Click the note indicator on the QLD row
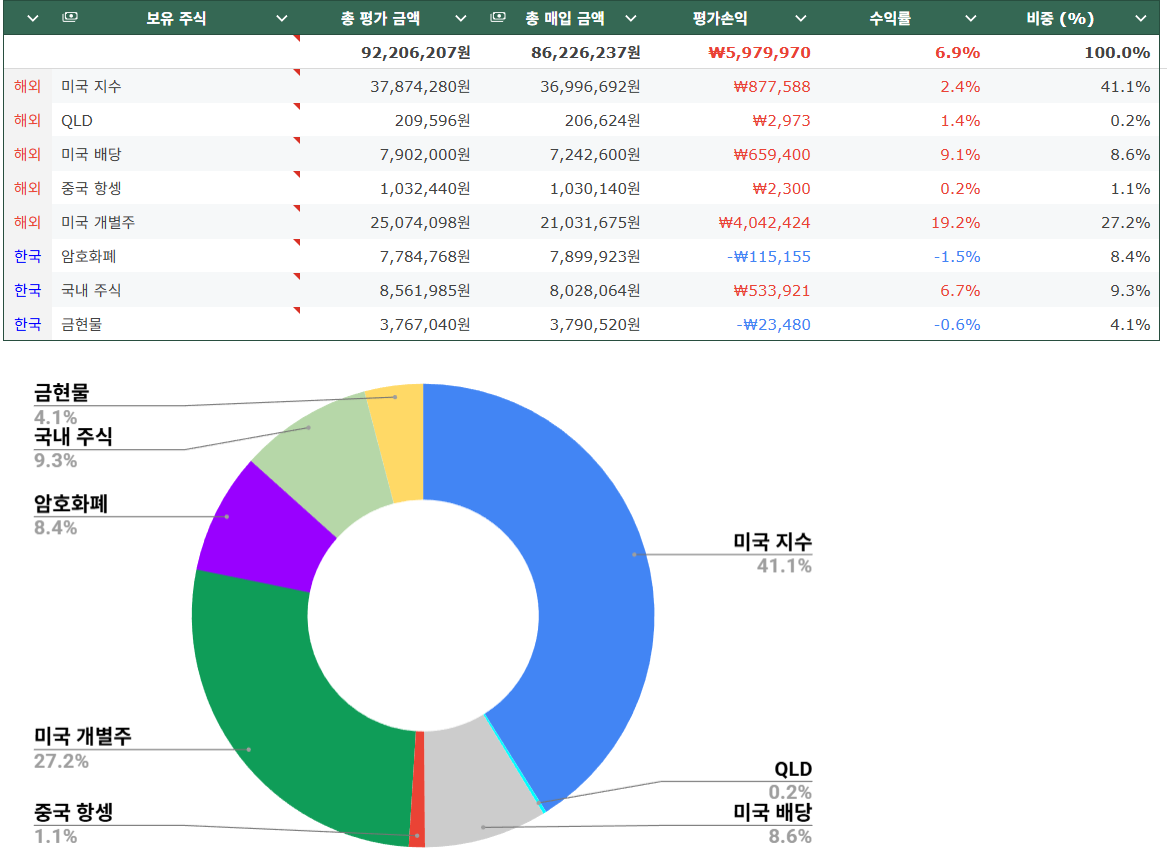1167x862 pixels. point(297,106)
